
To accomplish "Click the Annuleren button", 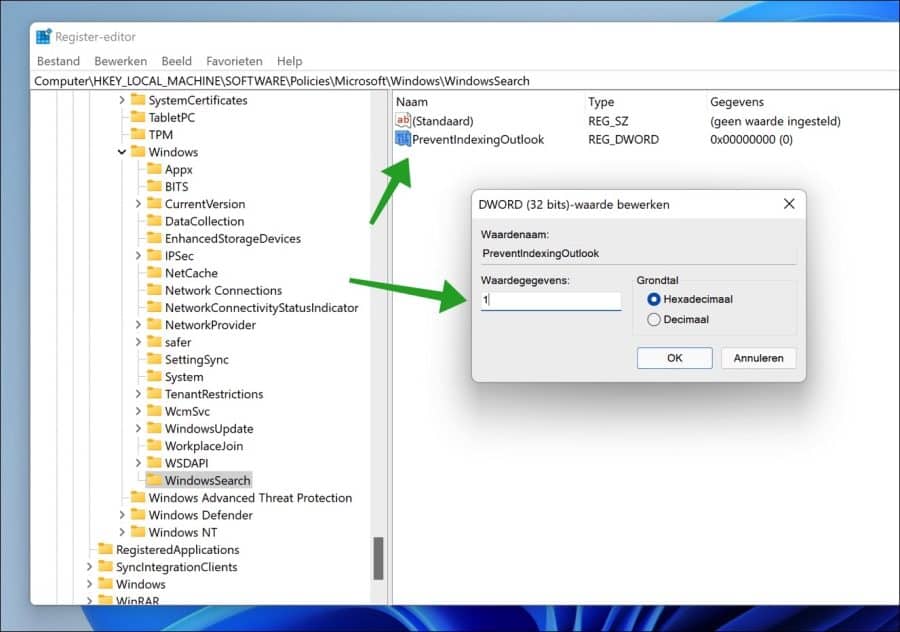I will click(x=758, y=358).
